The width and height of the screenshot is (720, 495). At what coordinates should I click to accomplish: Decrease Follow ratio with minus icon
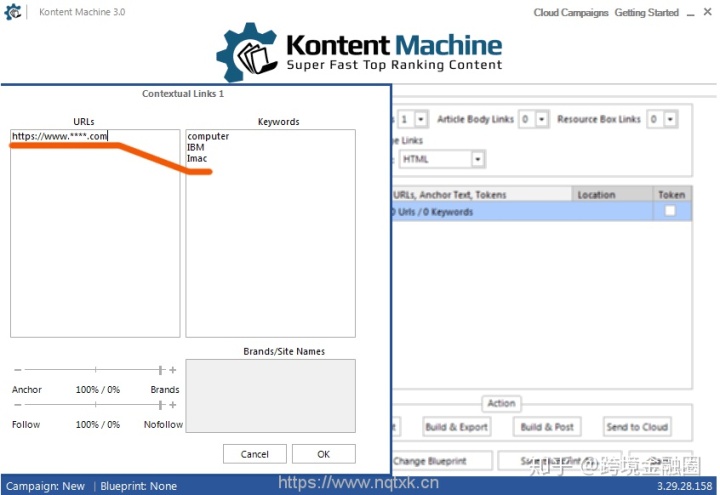pos(17,405)
